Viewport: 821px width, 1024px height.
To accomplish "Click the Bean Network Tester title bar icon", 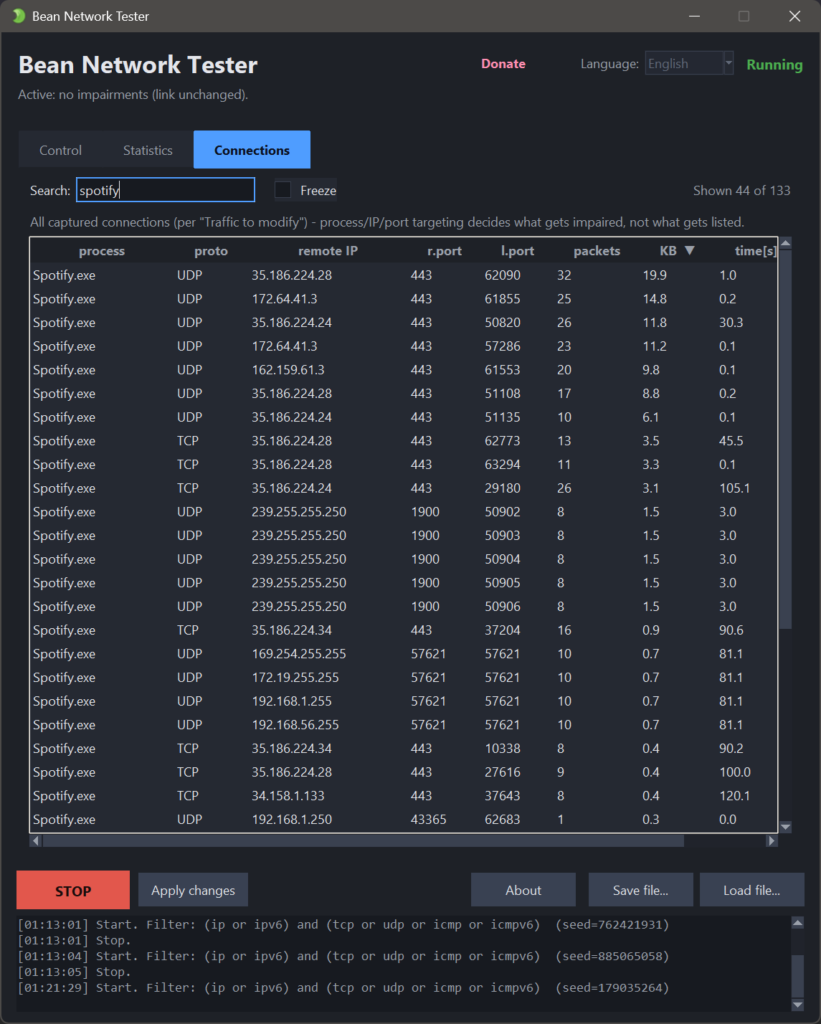I will (18, 16).
